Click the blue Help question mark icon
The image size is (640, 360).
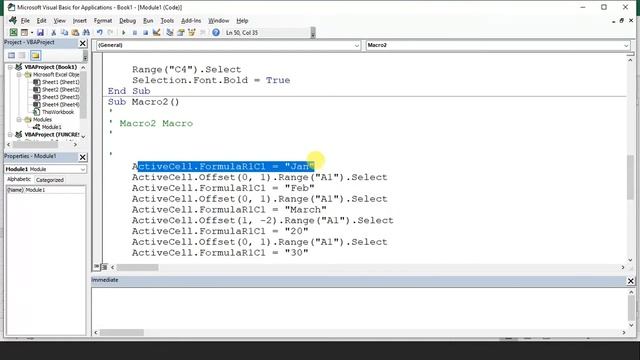(216, 32)
